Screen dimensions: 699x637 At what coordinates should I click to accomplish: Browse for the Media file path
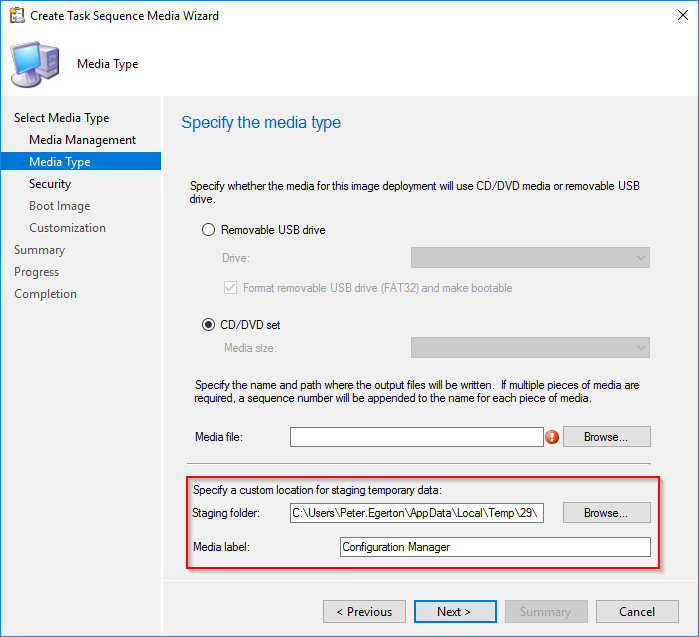click(x=606, y=437)
